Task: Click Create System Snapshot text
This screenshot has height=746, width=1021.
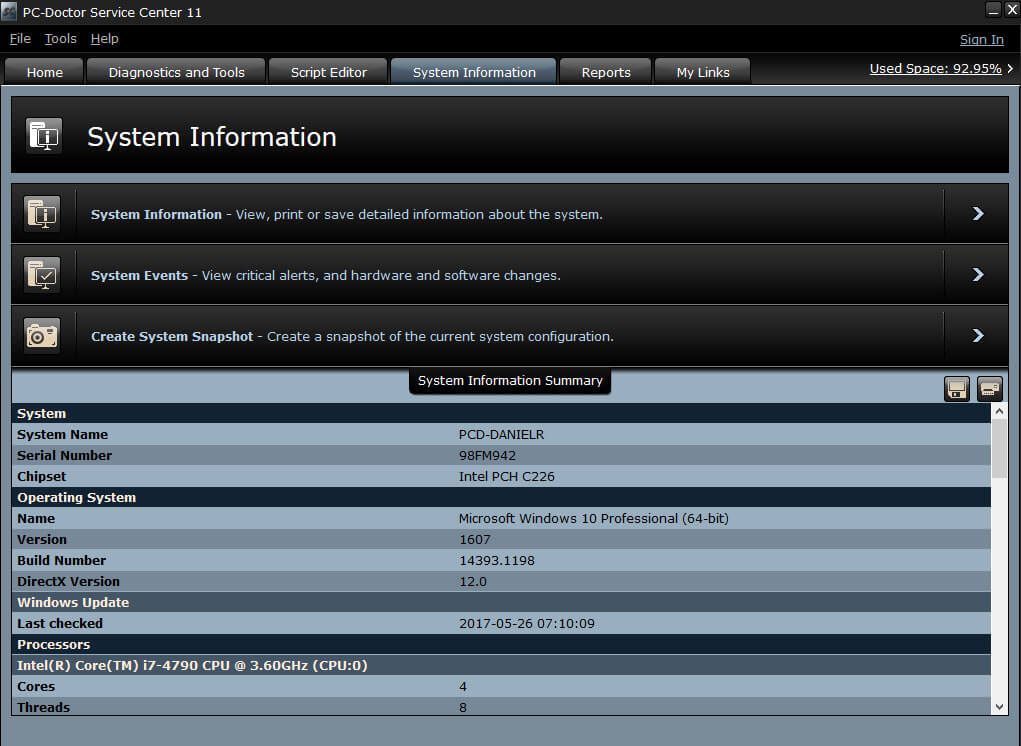Action: point(172,337)
